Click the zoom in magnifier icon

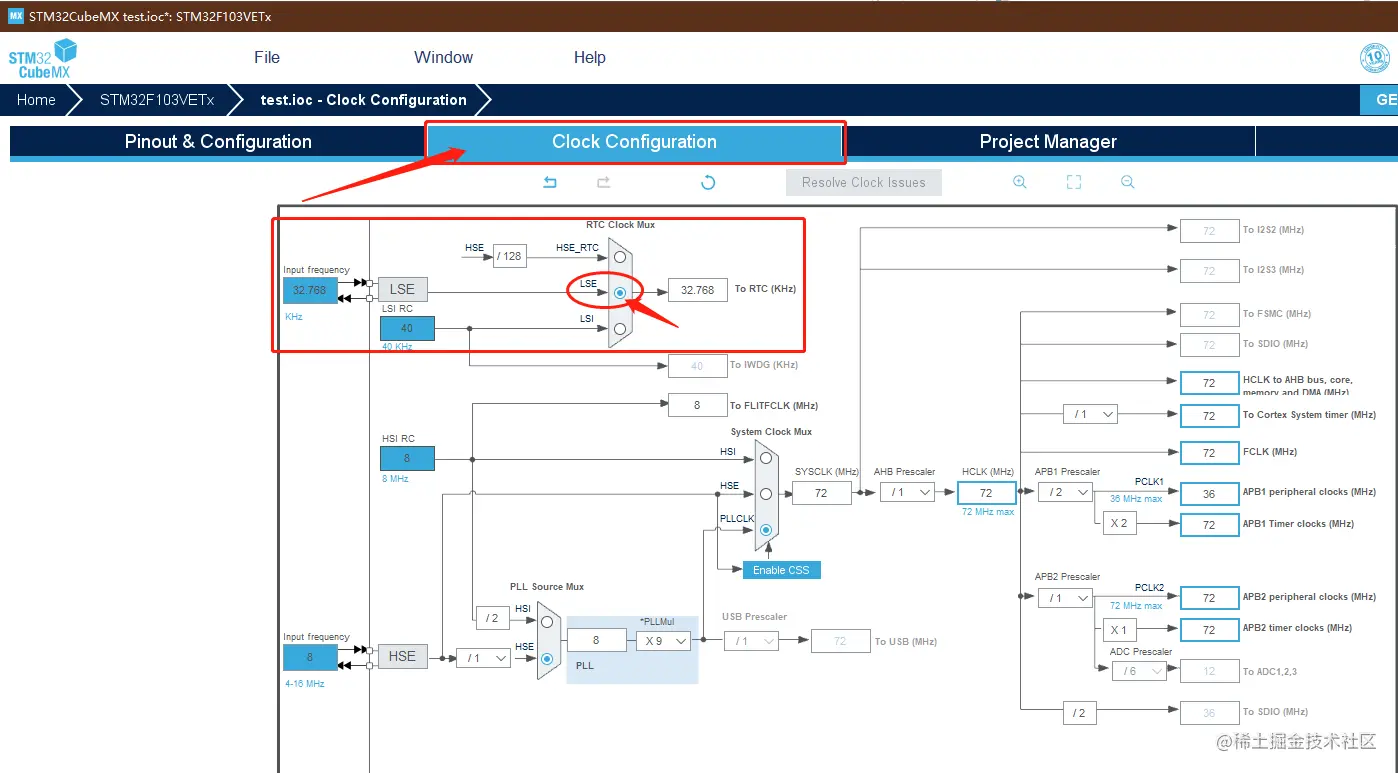[1020, 182]
